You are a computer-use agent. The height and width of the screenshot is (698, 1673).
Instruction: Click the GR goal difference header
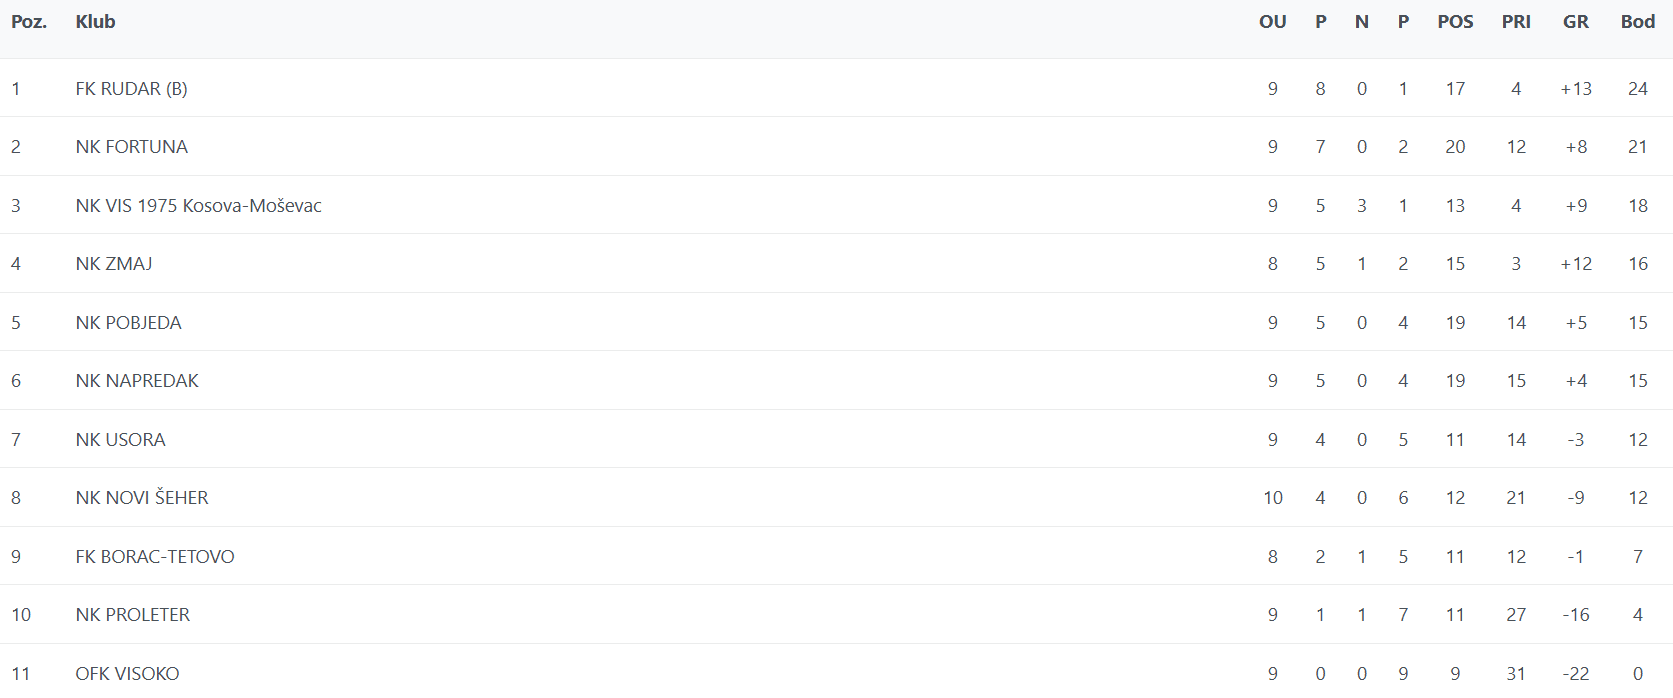[1575, 22]
